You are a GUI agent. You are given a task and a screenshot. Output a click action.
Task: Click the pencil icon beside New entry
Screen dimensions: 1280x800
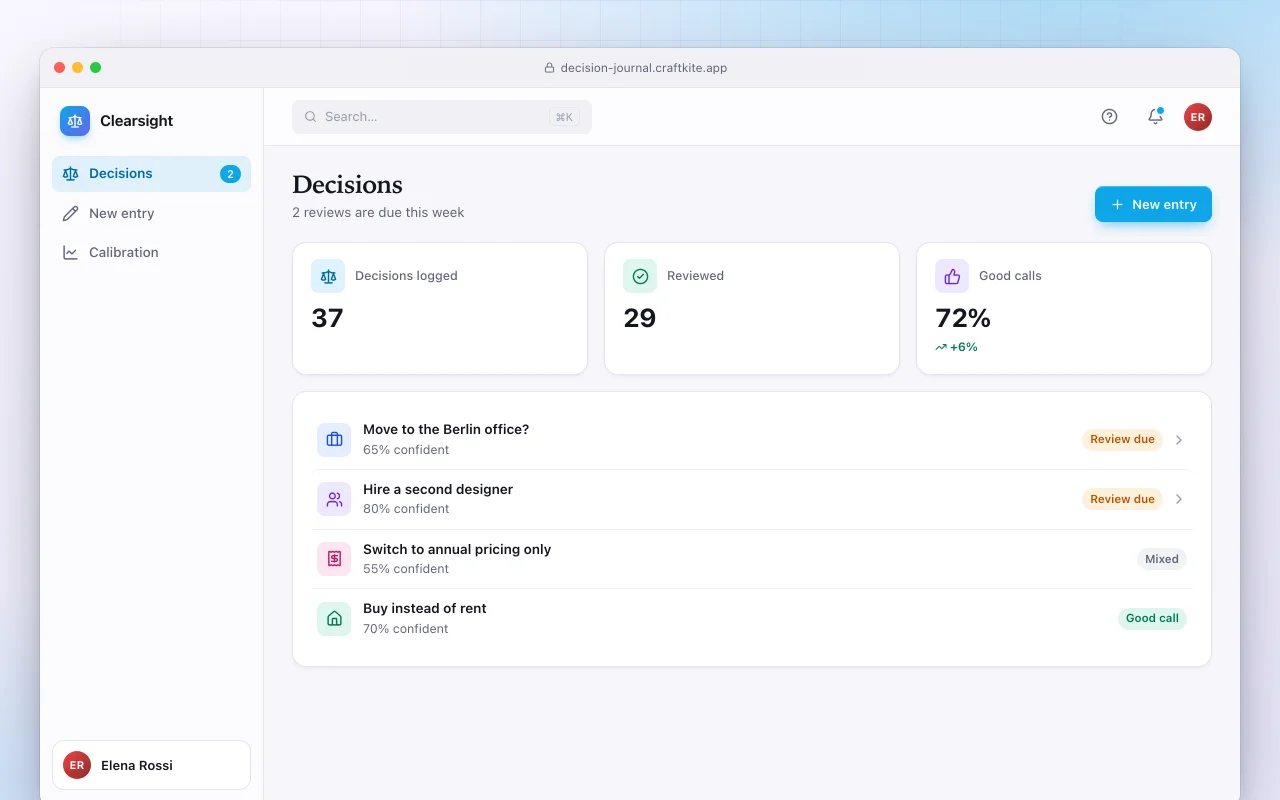point(70,213)
